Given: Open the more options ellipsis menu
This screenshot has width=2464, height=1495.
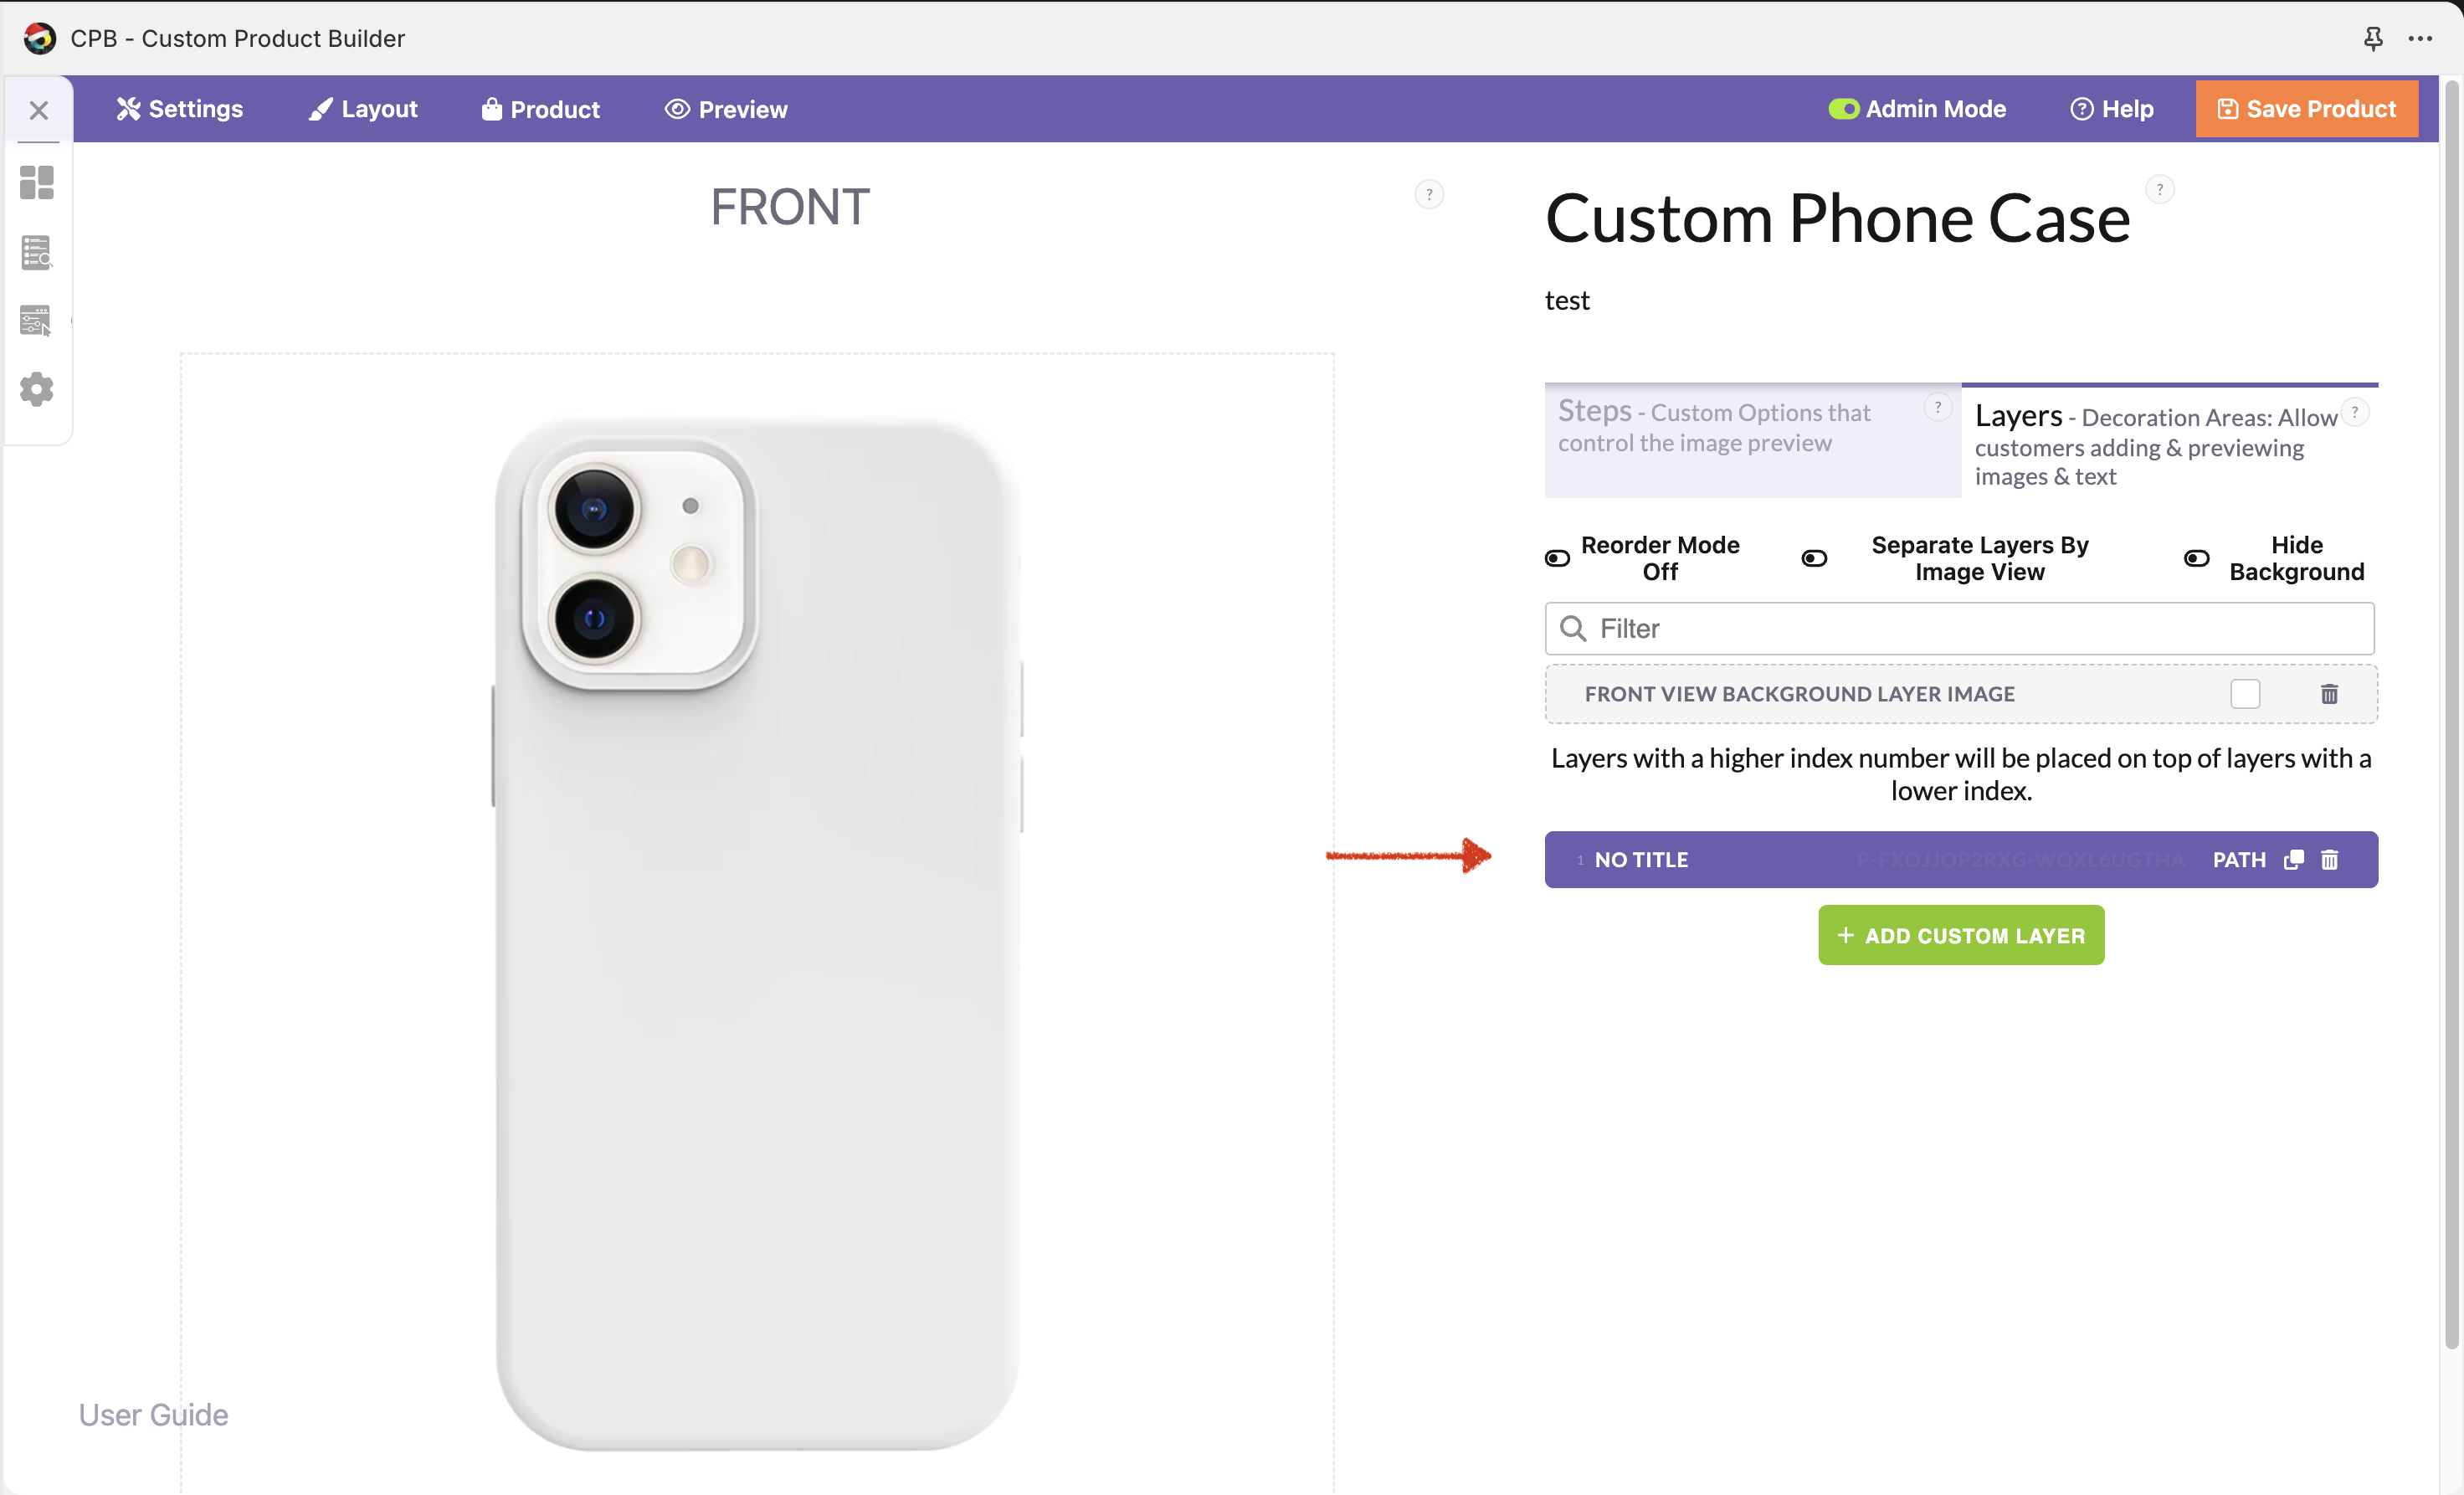Looking at the screenshot, I should (x=2420, y=38).
